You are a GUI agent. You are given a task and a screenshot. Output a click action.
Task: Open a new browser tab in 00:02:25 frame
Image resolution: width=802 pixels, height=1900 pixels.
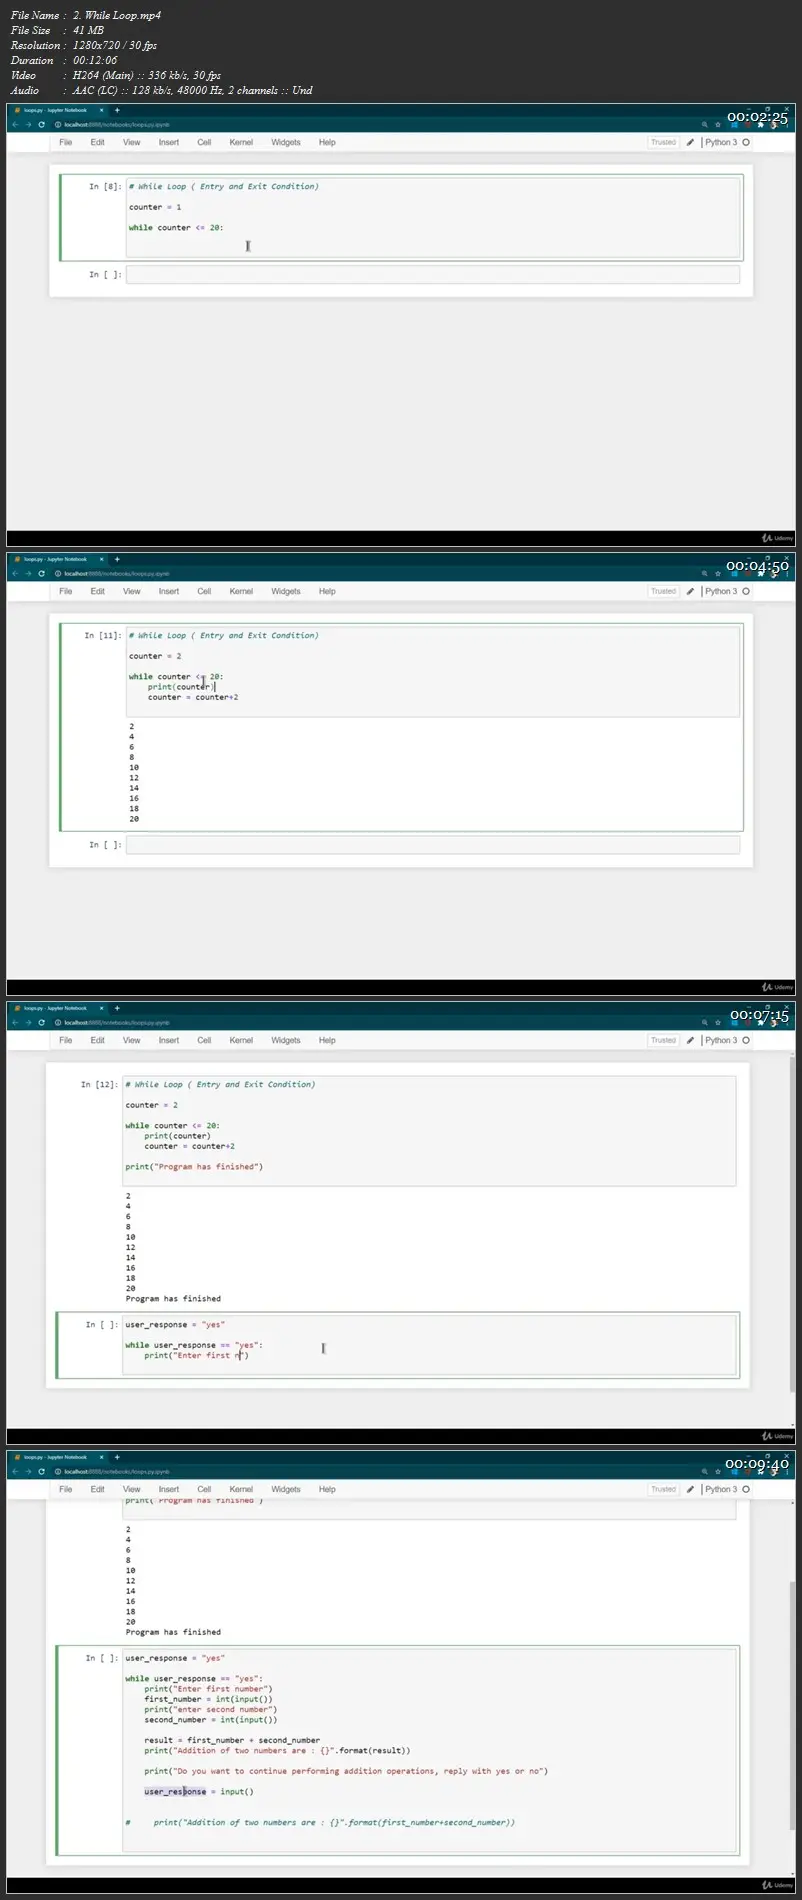coord(117,110)
